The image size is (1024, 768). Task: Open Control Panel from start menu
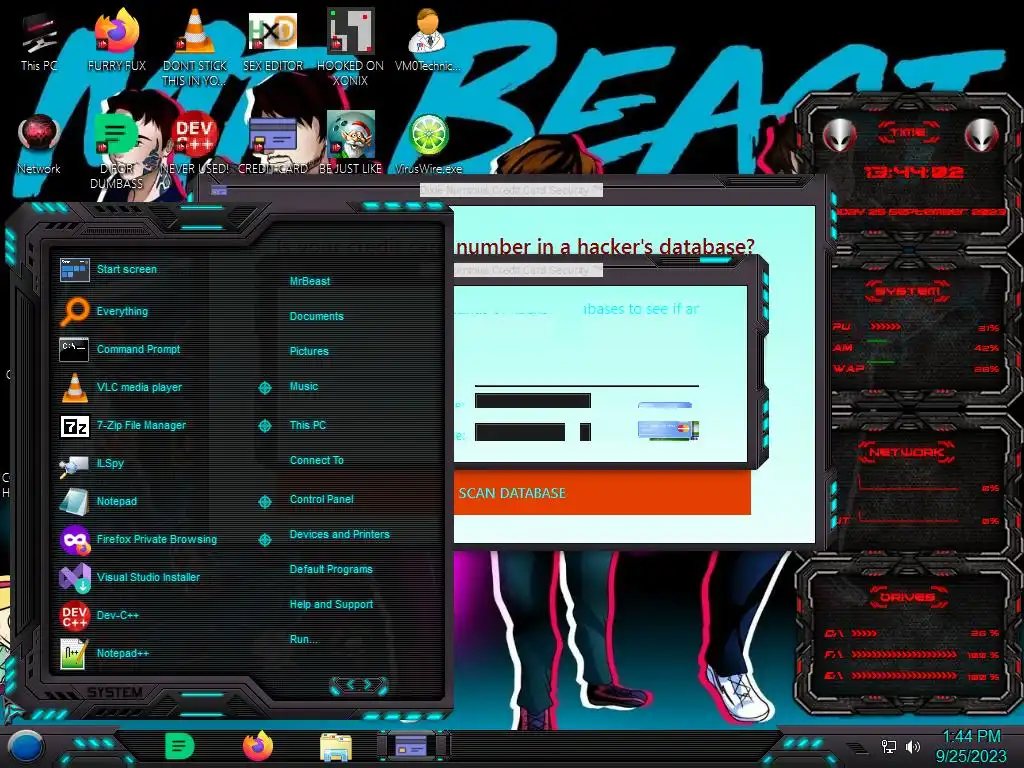321,500
